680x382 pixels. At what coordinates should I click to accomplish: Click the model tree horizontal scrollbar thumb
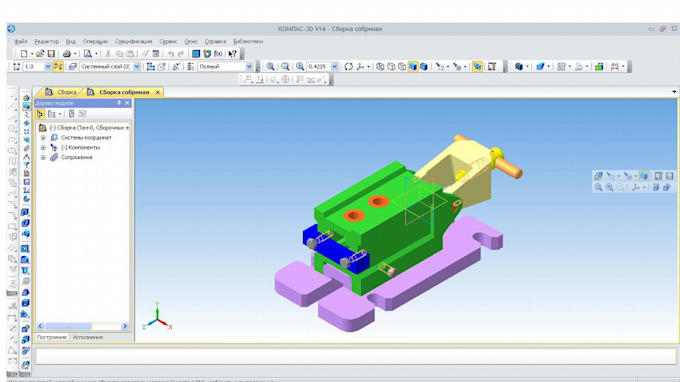point(69,326)
